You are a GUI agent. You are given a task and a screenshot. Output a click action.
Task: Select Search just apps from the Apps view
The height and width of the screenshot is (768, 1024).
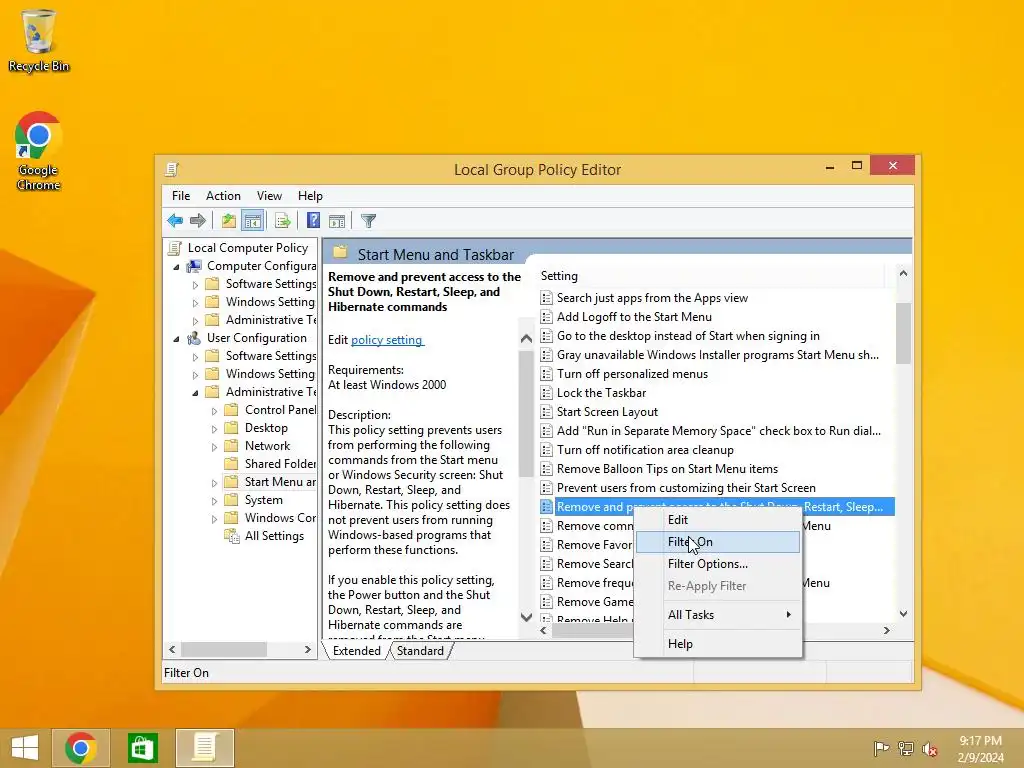(652, 298)
